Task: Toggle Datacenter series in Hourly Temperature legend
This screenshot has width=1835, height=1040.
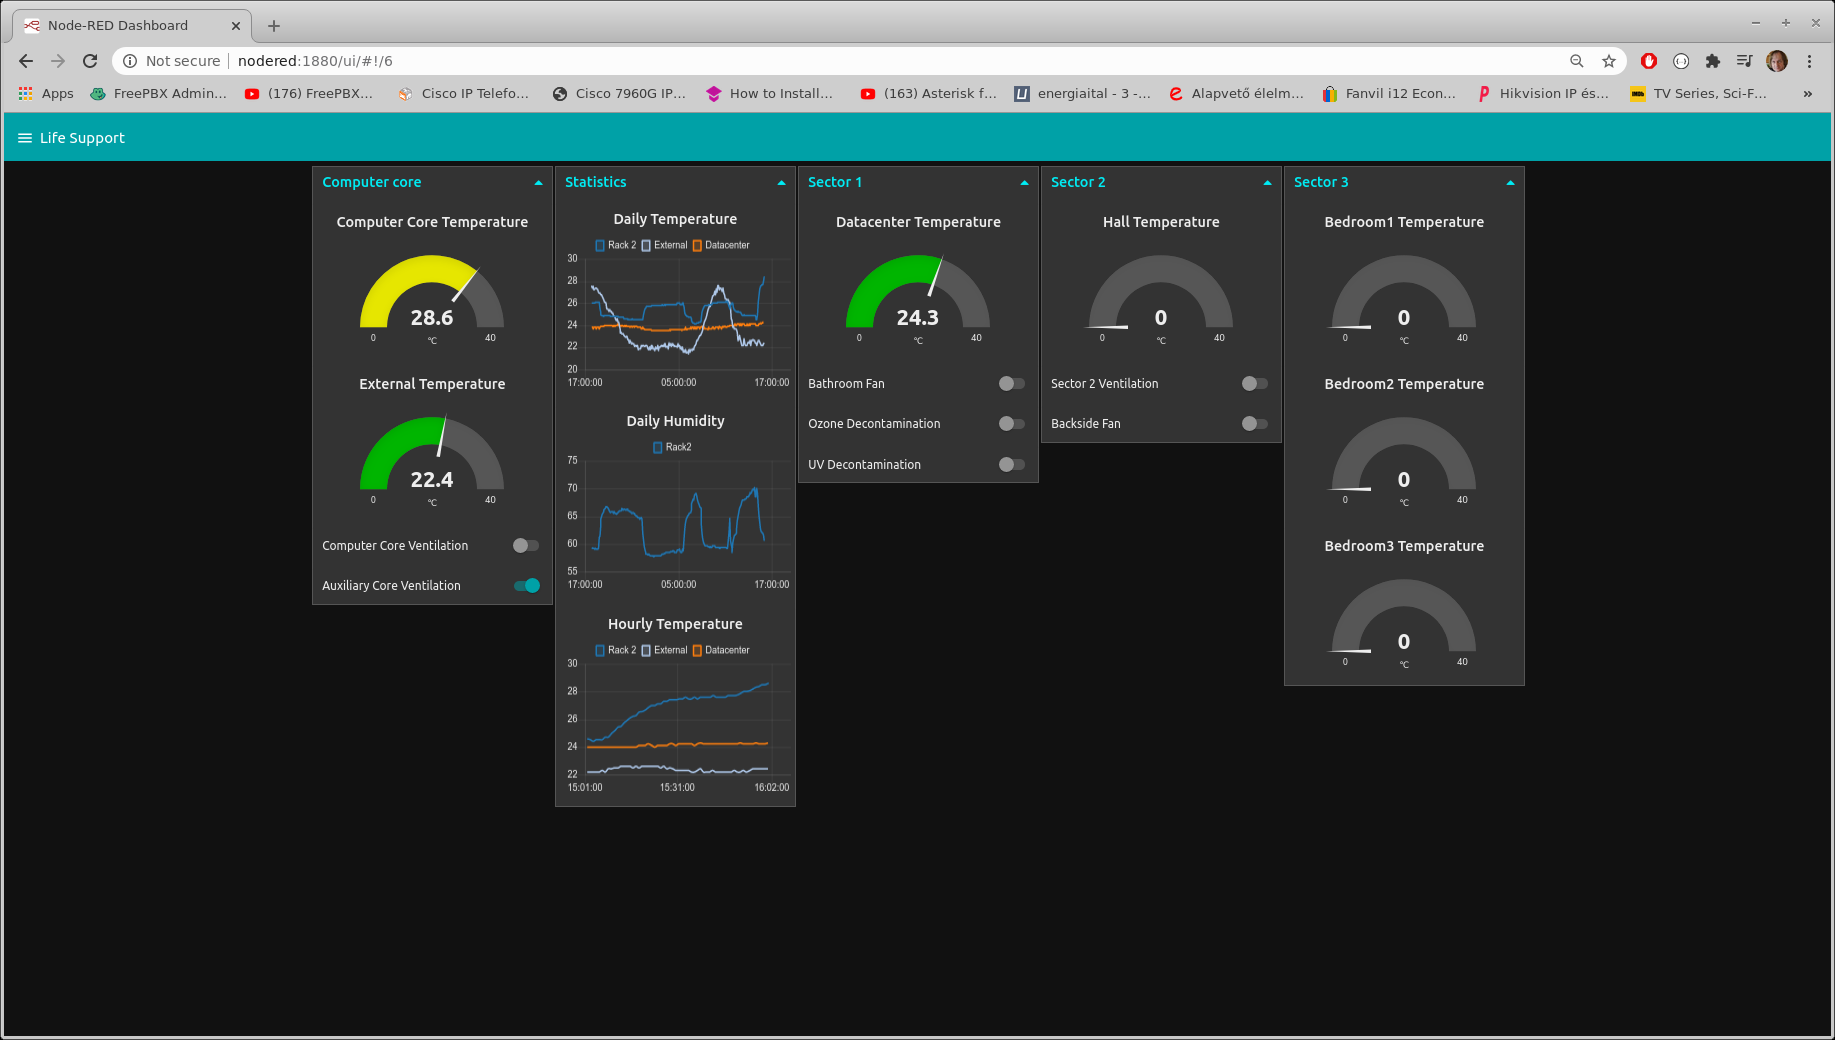Action: click(x=721, y=650)
